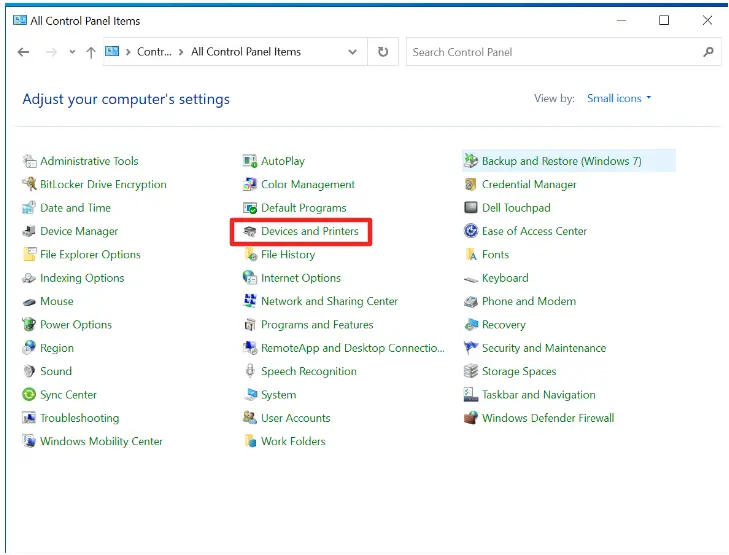729x555 pixels.
Task: Click the Network and Sharing Center icon
Action: [x=250, y=301]
